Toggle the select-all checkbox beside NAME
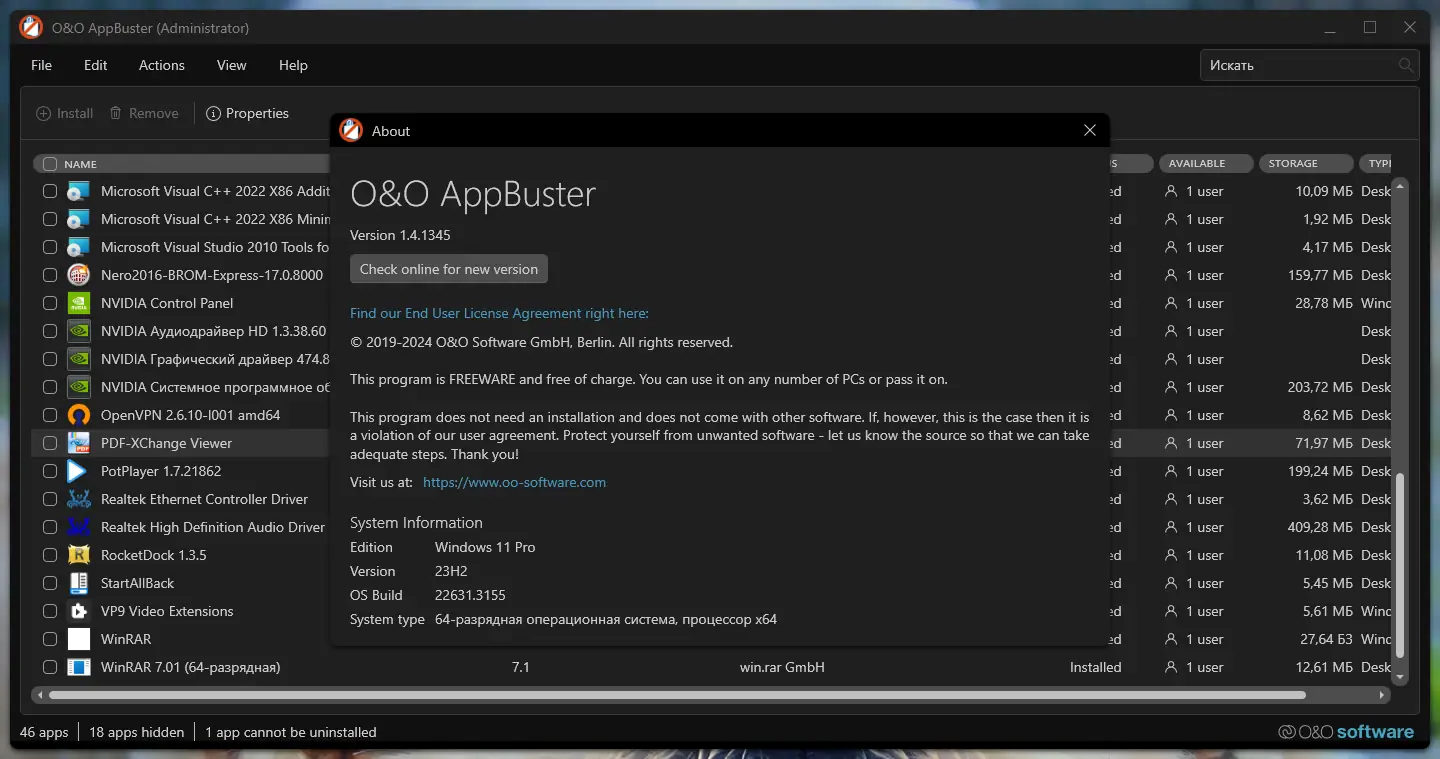The image size is (1440, 759). pos(50,164)
